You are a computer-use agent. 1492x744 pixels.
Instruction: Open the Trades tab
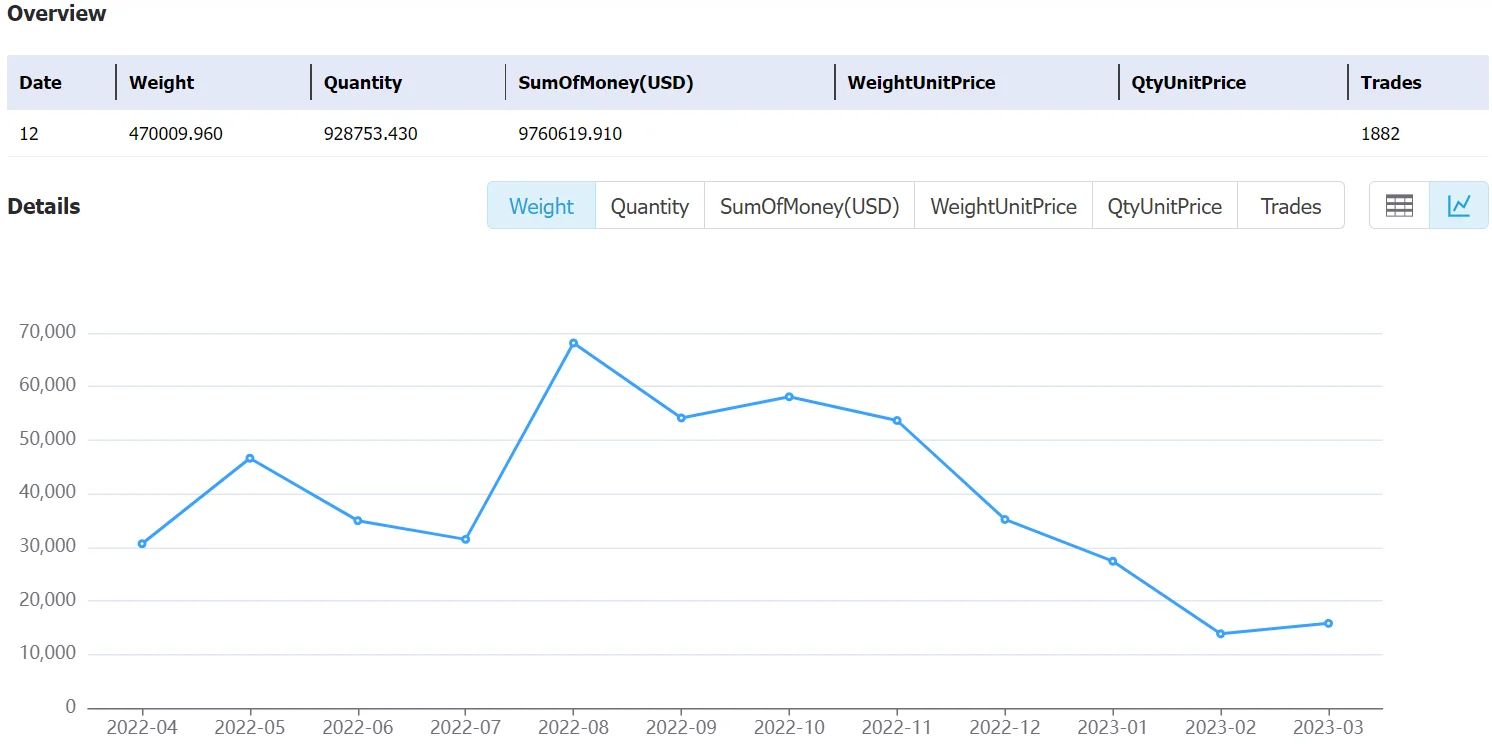(1291, 206)
